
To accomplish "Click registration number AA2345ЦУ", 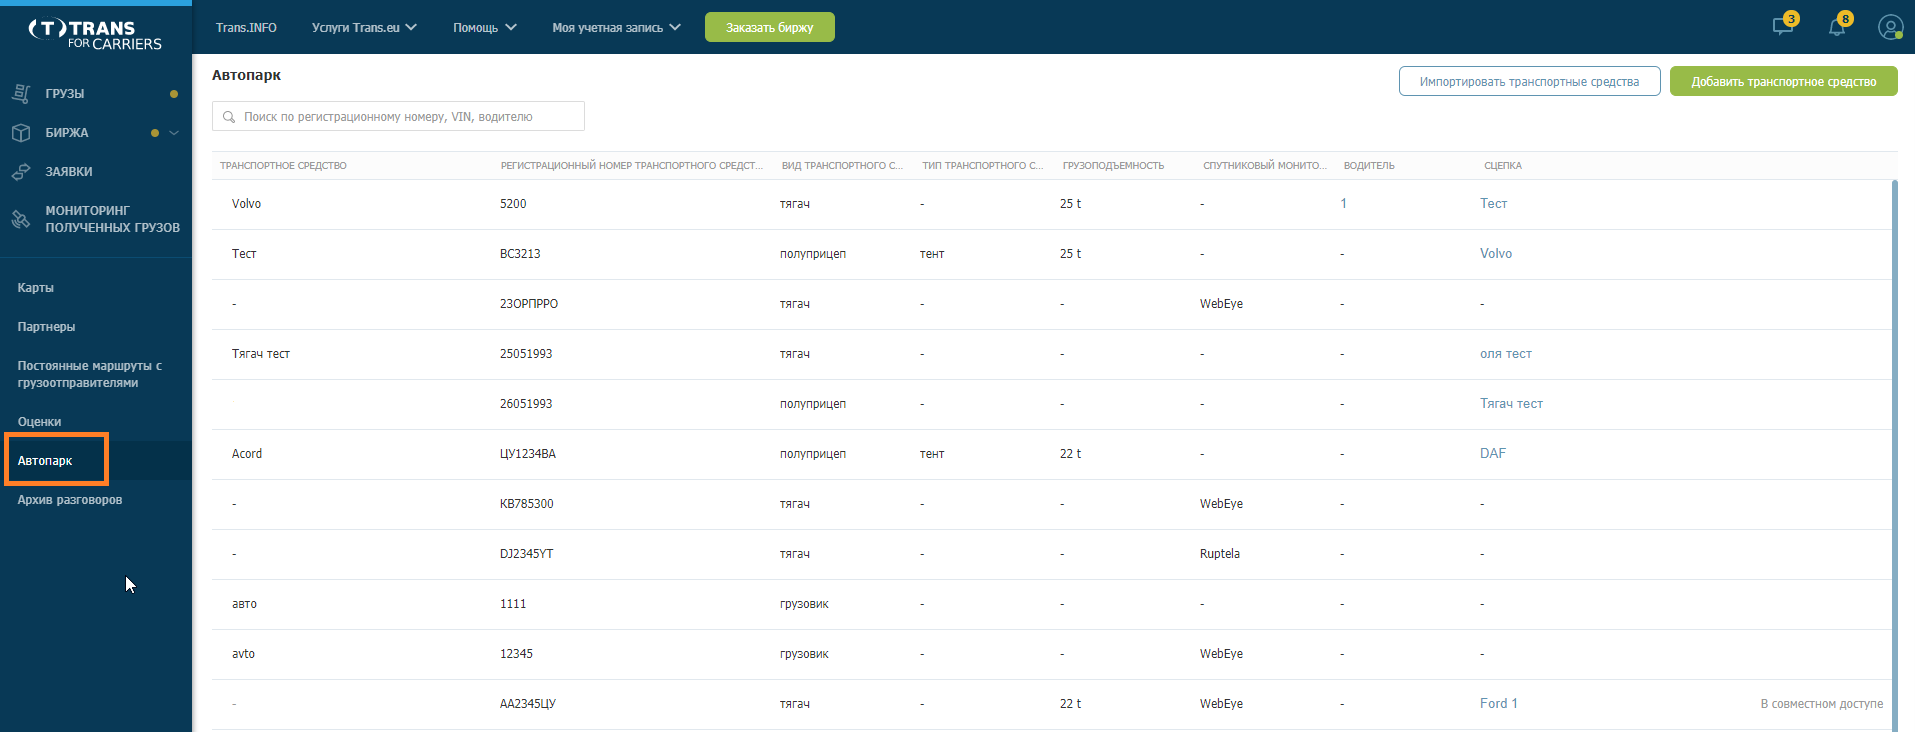I will (528, 704).
